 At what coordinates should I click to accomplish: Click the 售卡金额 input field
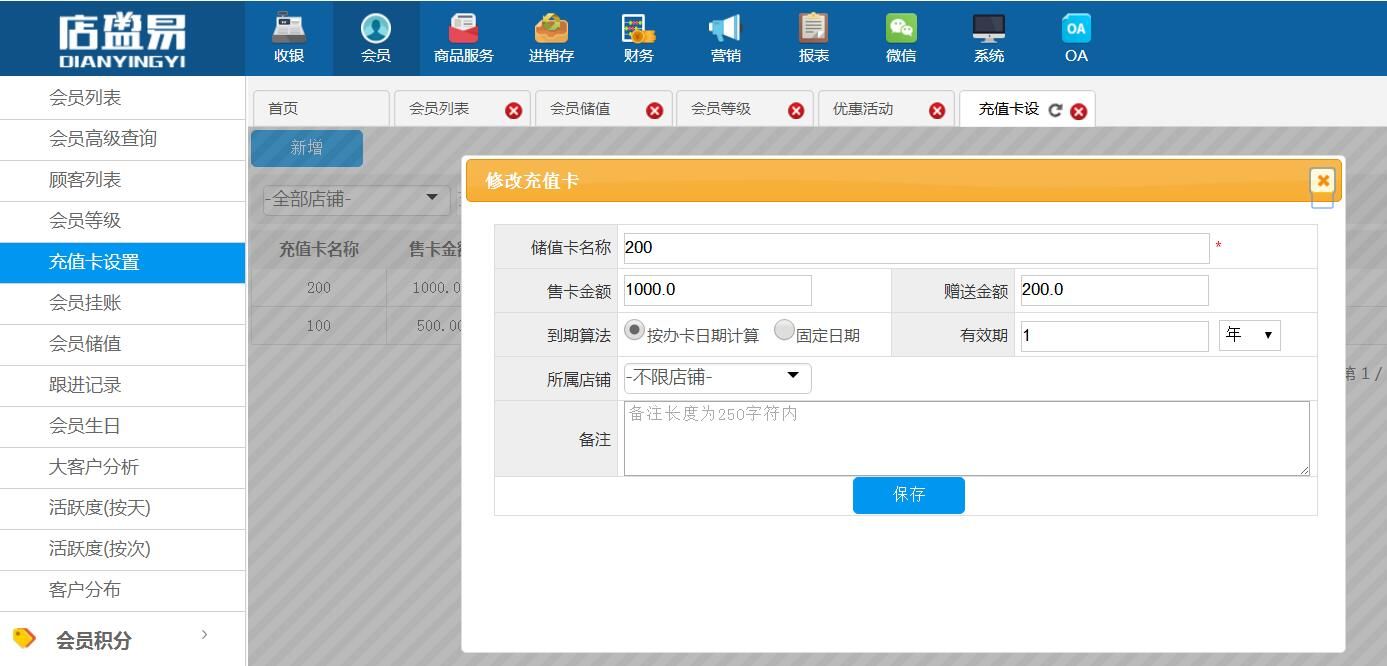point(717,290)
